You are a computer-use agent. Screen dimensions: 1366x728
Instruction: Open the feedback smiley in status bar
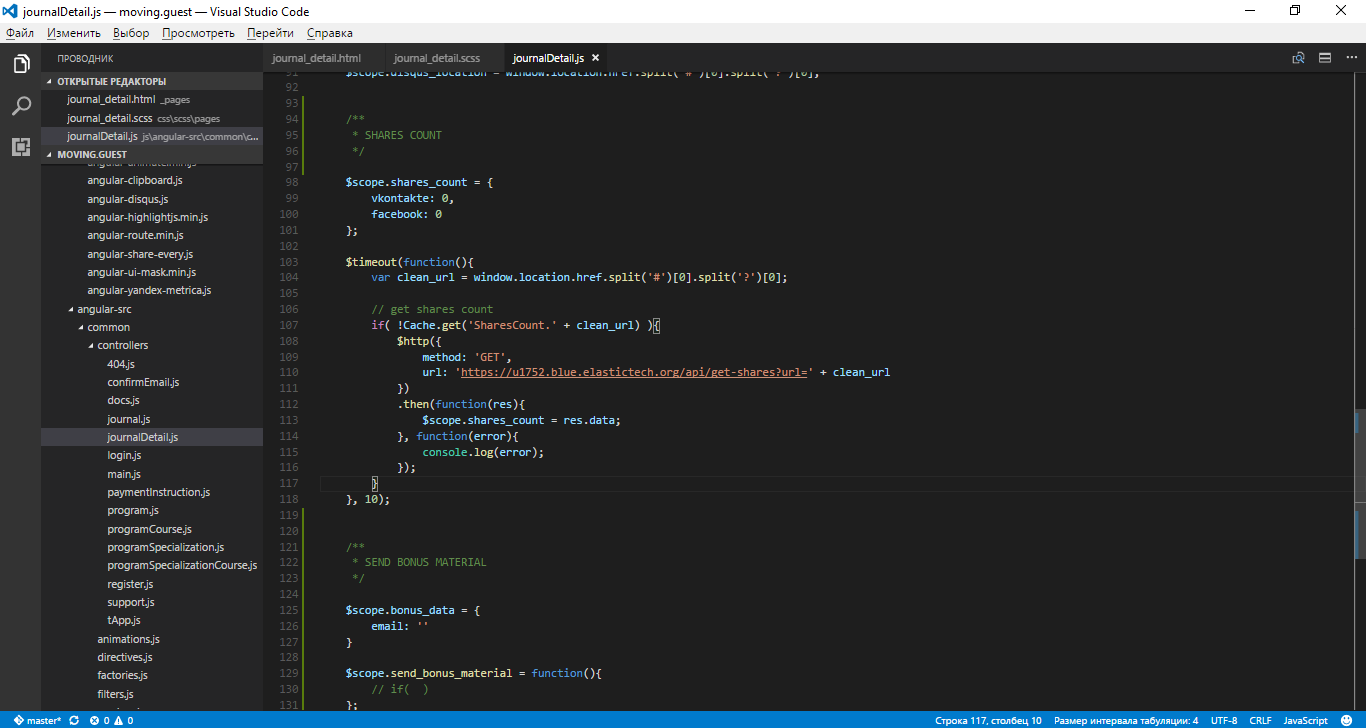pyautogui.click(x=1345, y=720)
